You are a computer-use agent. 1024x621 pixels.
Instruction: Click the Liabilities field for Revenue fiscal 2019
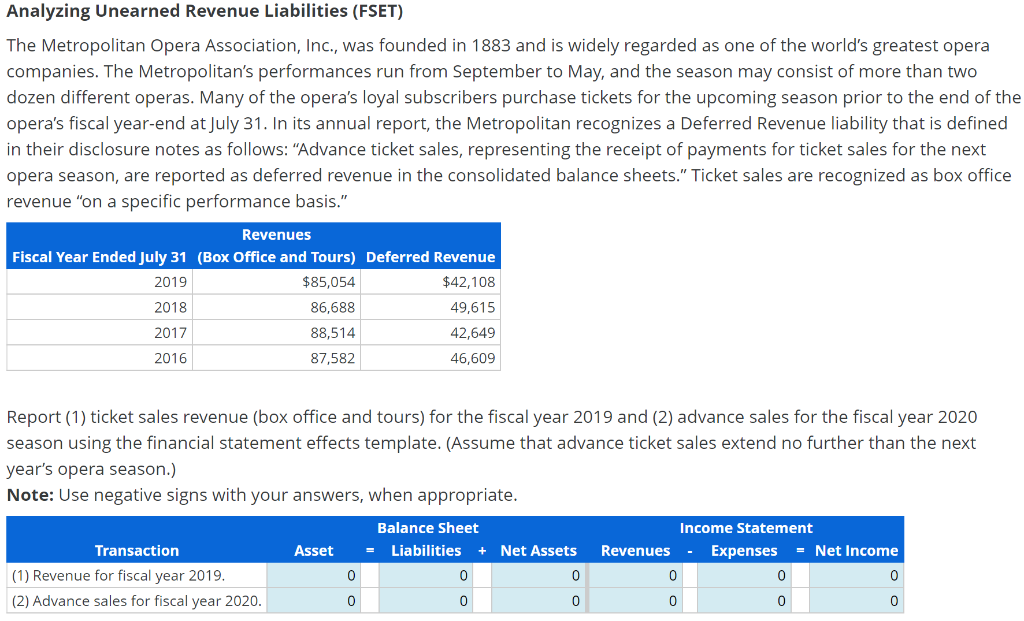(426, 575)
